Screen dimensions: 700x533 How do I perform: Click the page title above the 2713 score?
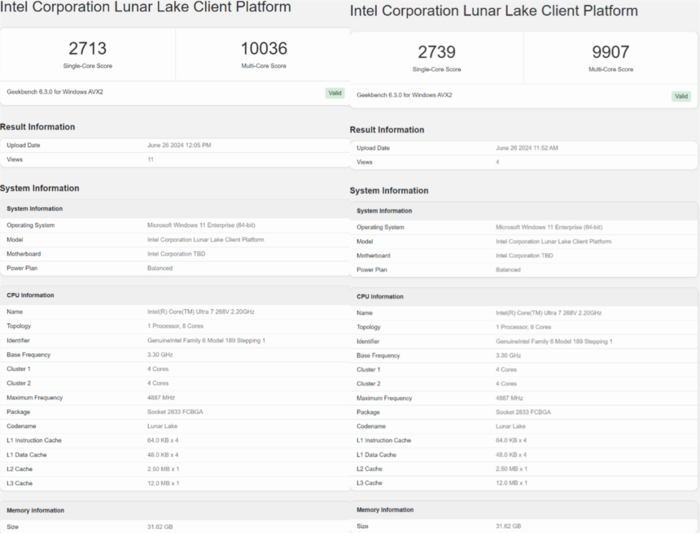click(x=146, y=8)
